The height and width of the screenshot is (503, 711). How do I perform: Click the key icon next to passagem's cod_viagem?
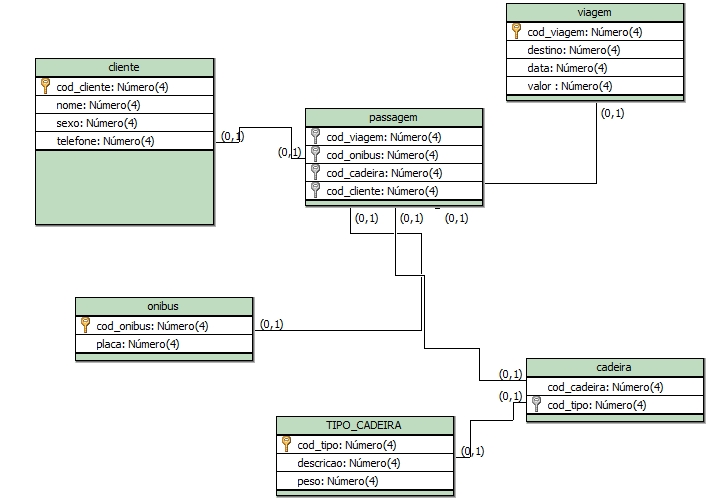point(315,137)
